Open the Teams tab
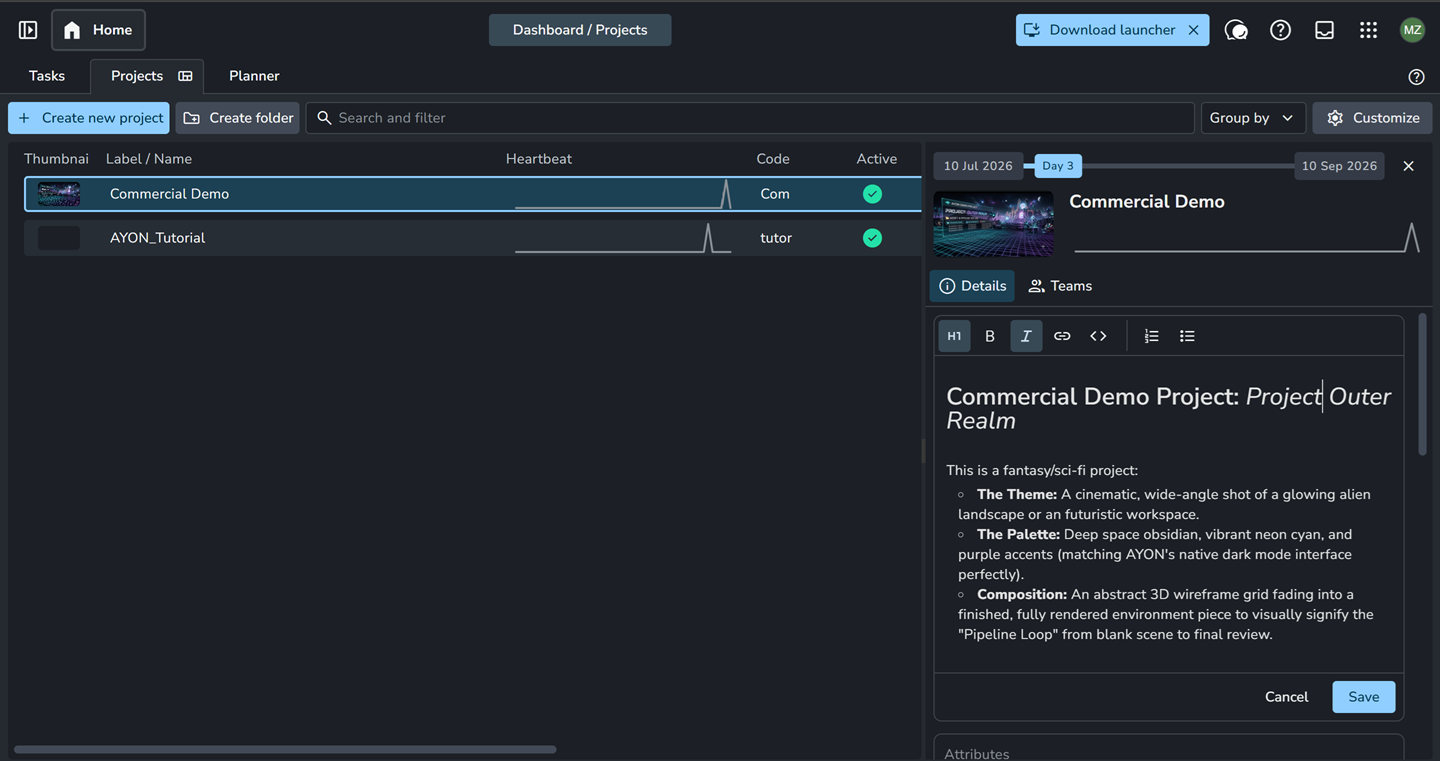1440x761 pixels. (x=1060, y=286)
